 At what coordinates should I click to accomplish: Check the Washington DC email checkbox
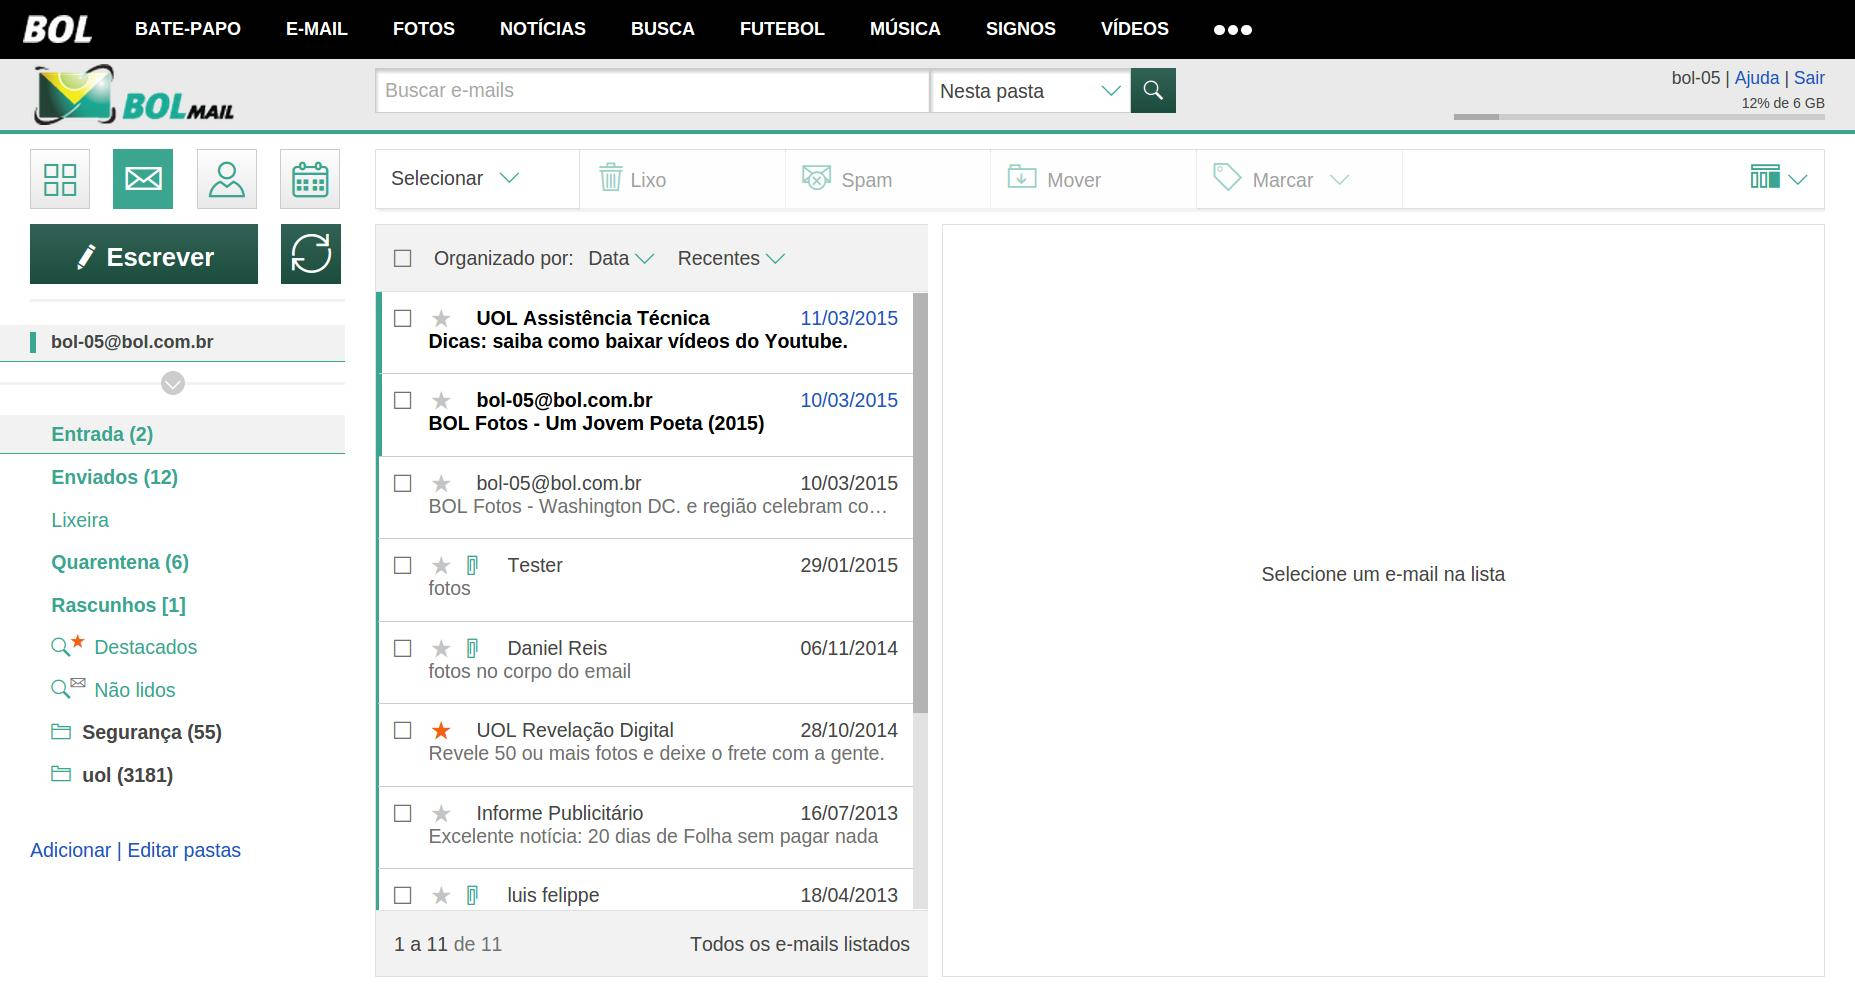point(403,484)
